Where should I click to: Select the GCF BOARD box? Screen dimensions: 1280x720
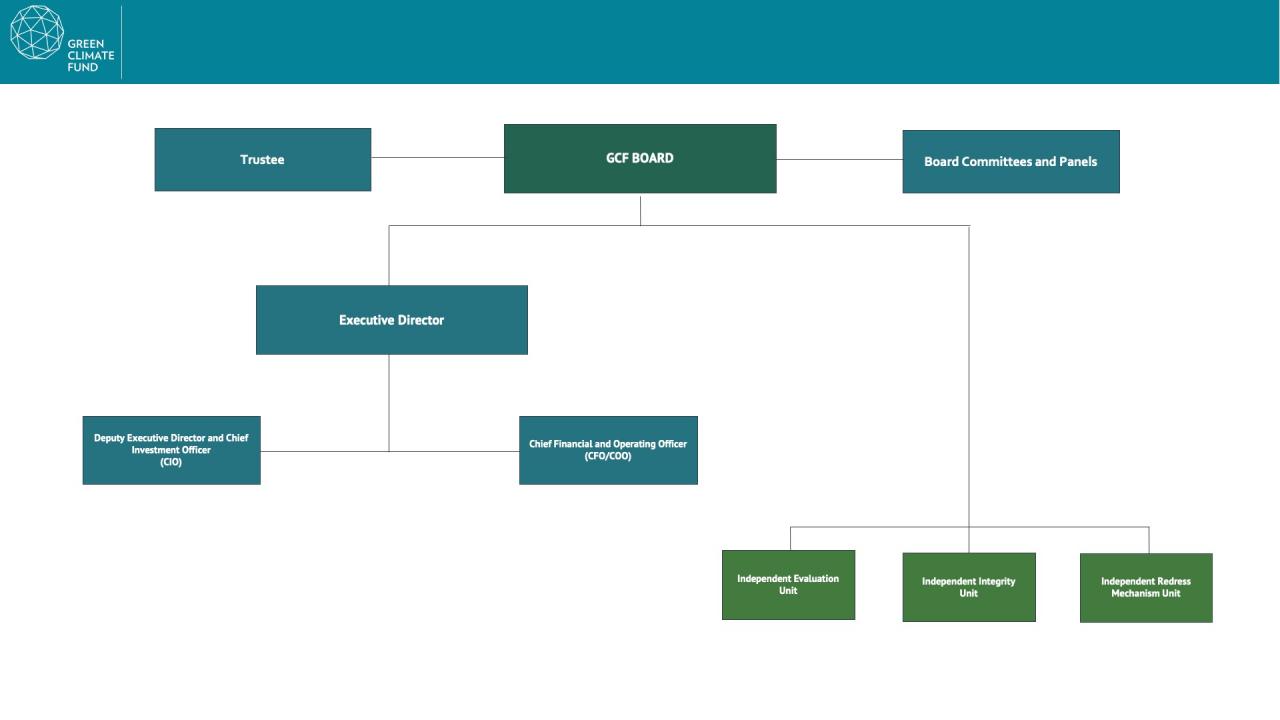(640, 158)
